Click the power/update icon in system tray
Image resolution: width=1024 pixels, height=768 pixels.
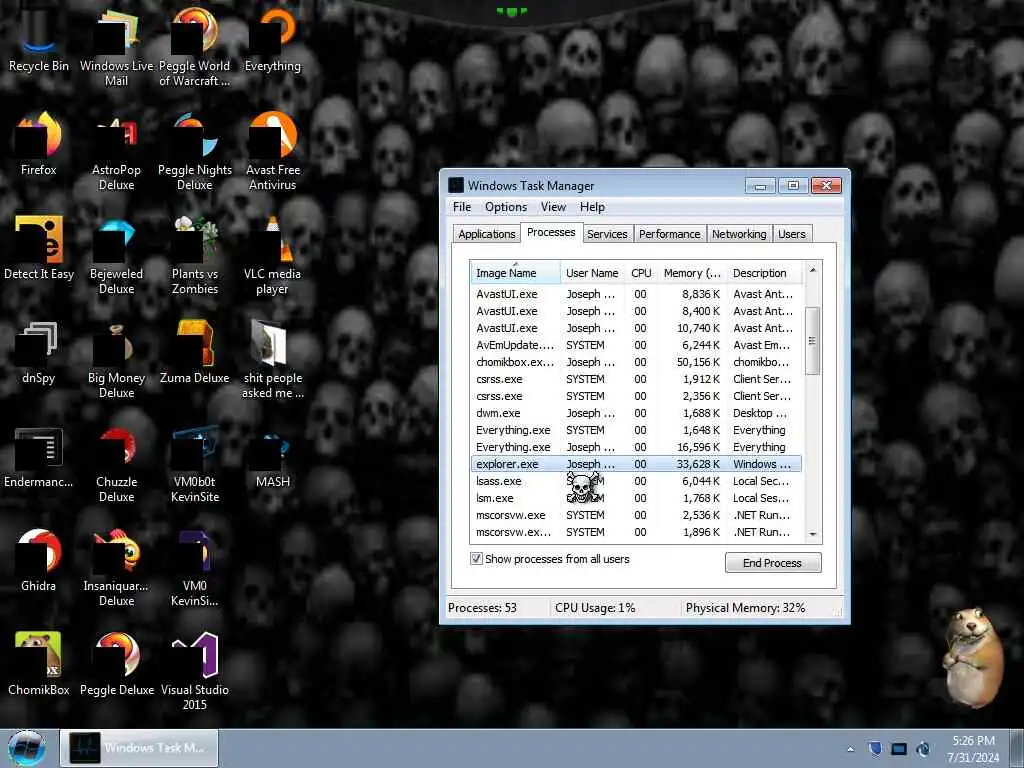pos(923,749)
